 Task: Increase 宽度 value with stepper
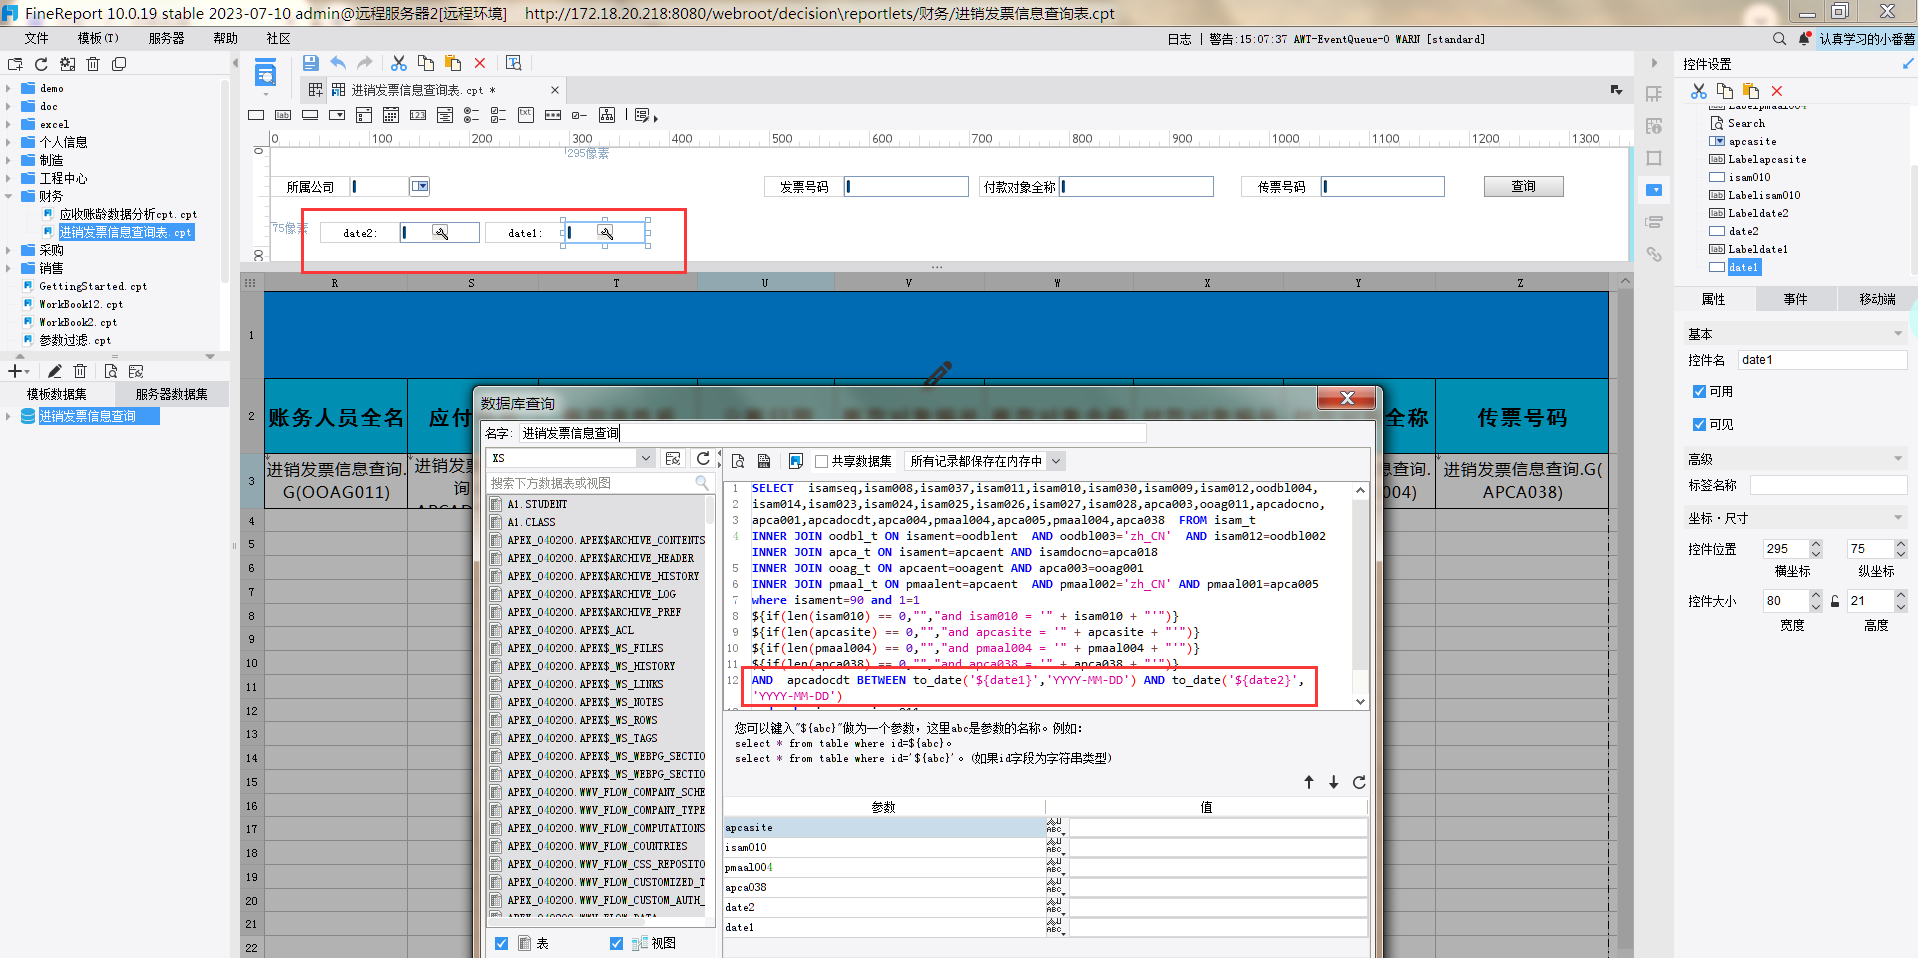click(x=1816, y=596)
